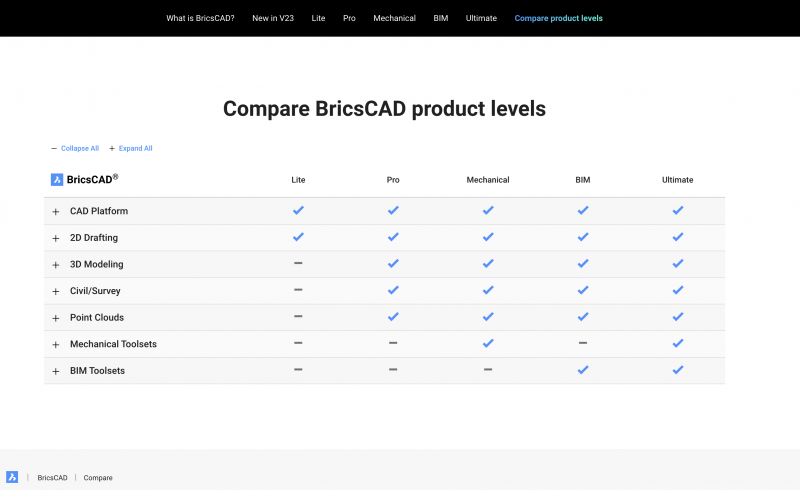Click Ultimate column header in table
Image resolution: width=800 pixels, height=490 pixels.
(x=678, y=180)
